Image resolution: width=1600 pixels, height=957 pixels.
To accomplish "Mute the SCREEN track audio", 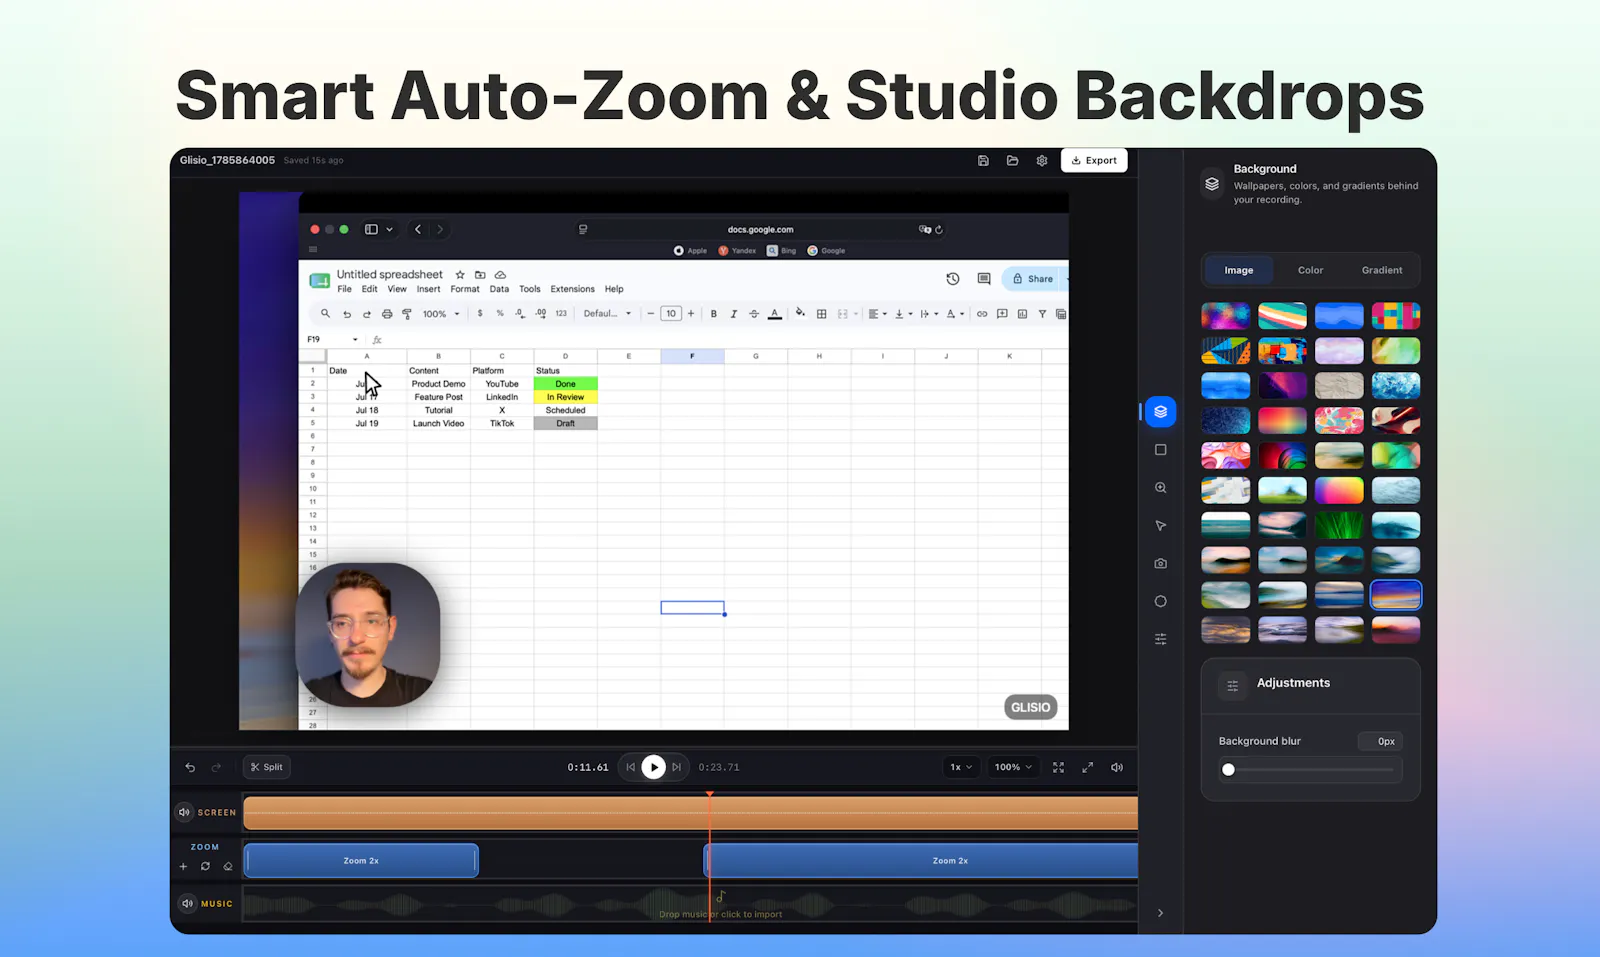I will pyautogui.click(x=184, y=812).
